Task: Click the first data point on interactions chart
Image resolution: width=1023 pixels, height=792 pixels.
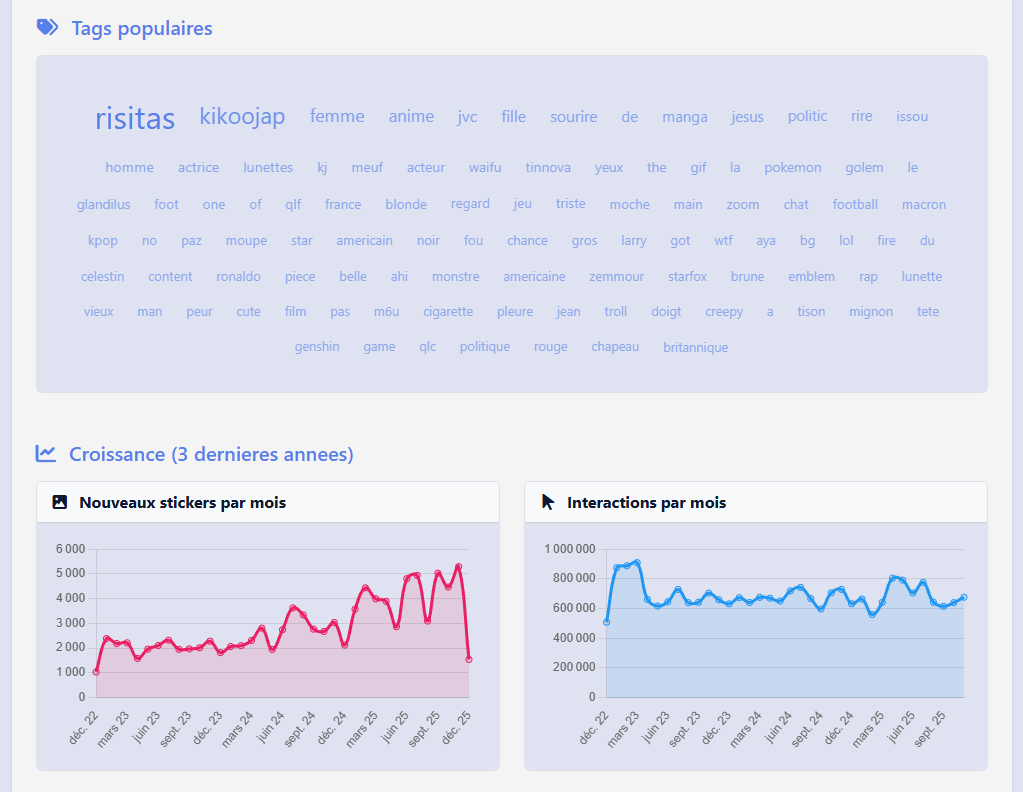Action: click(607, 622)
